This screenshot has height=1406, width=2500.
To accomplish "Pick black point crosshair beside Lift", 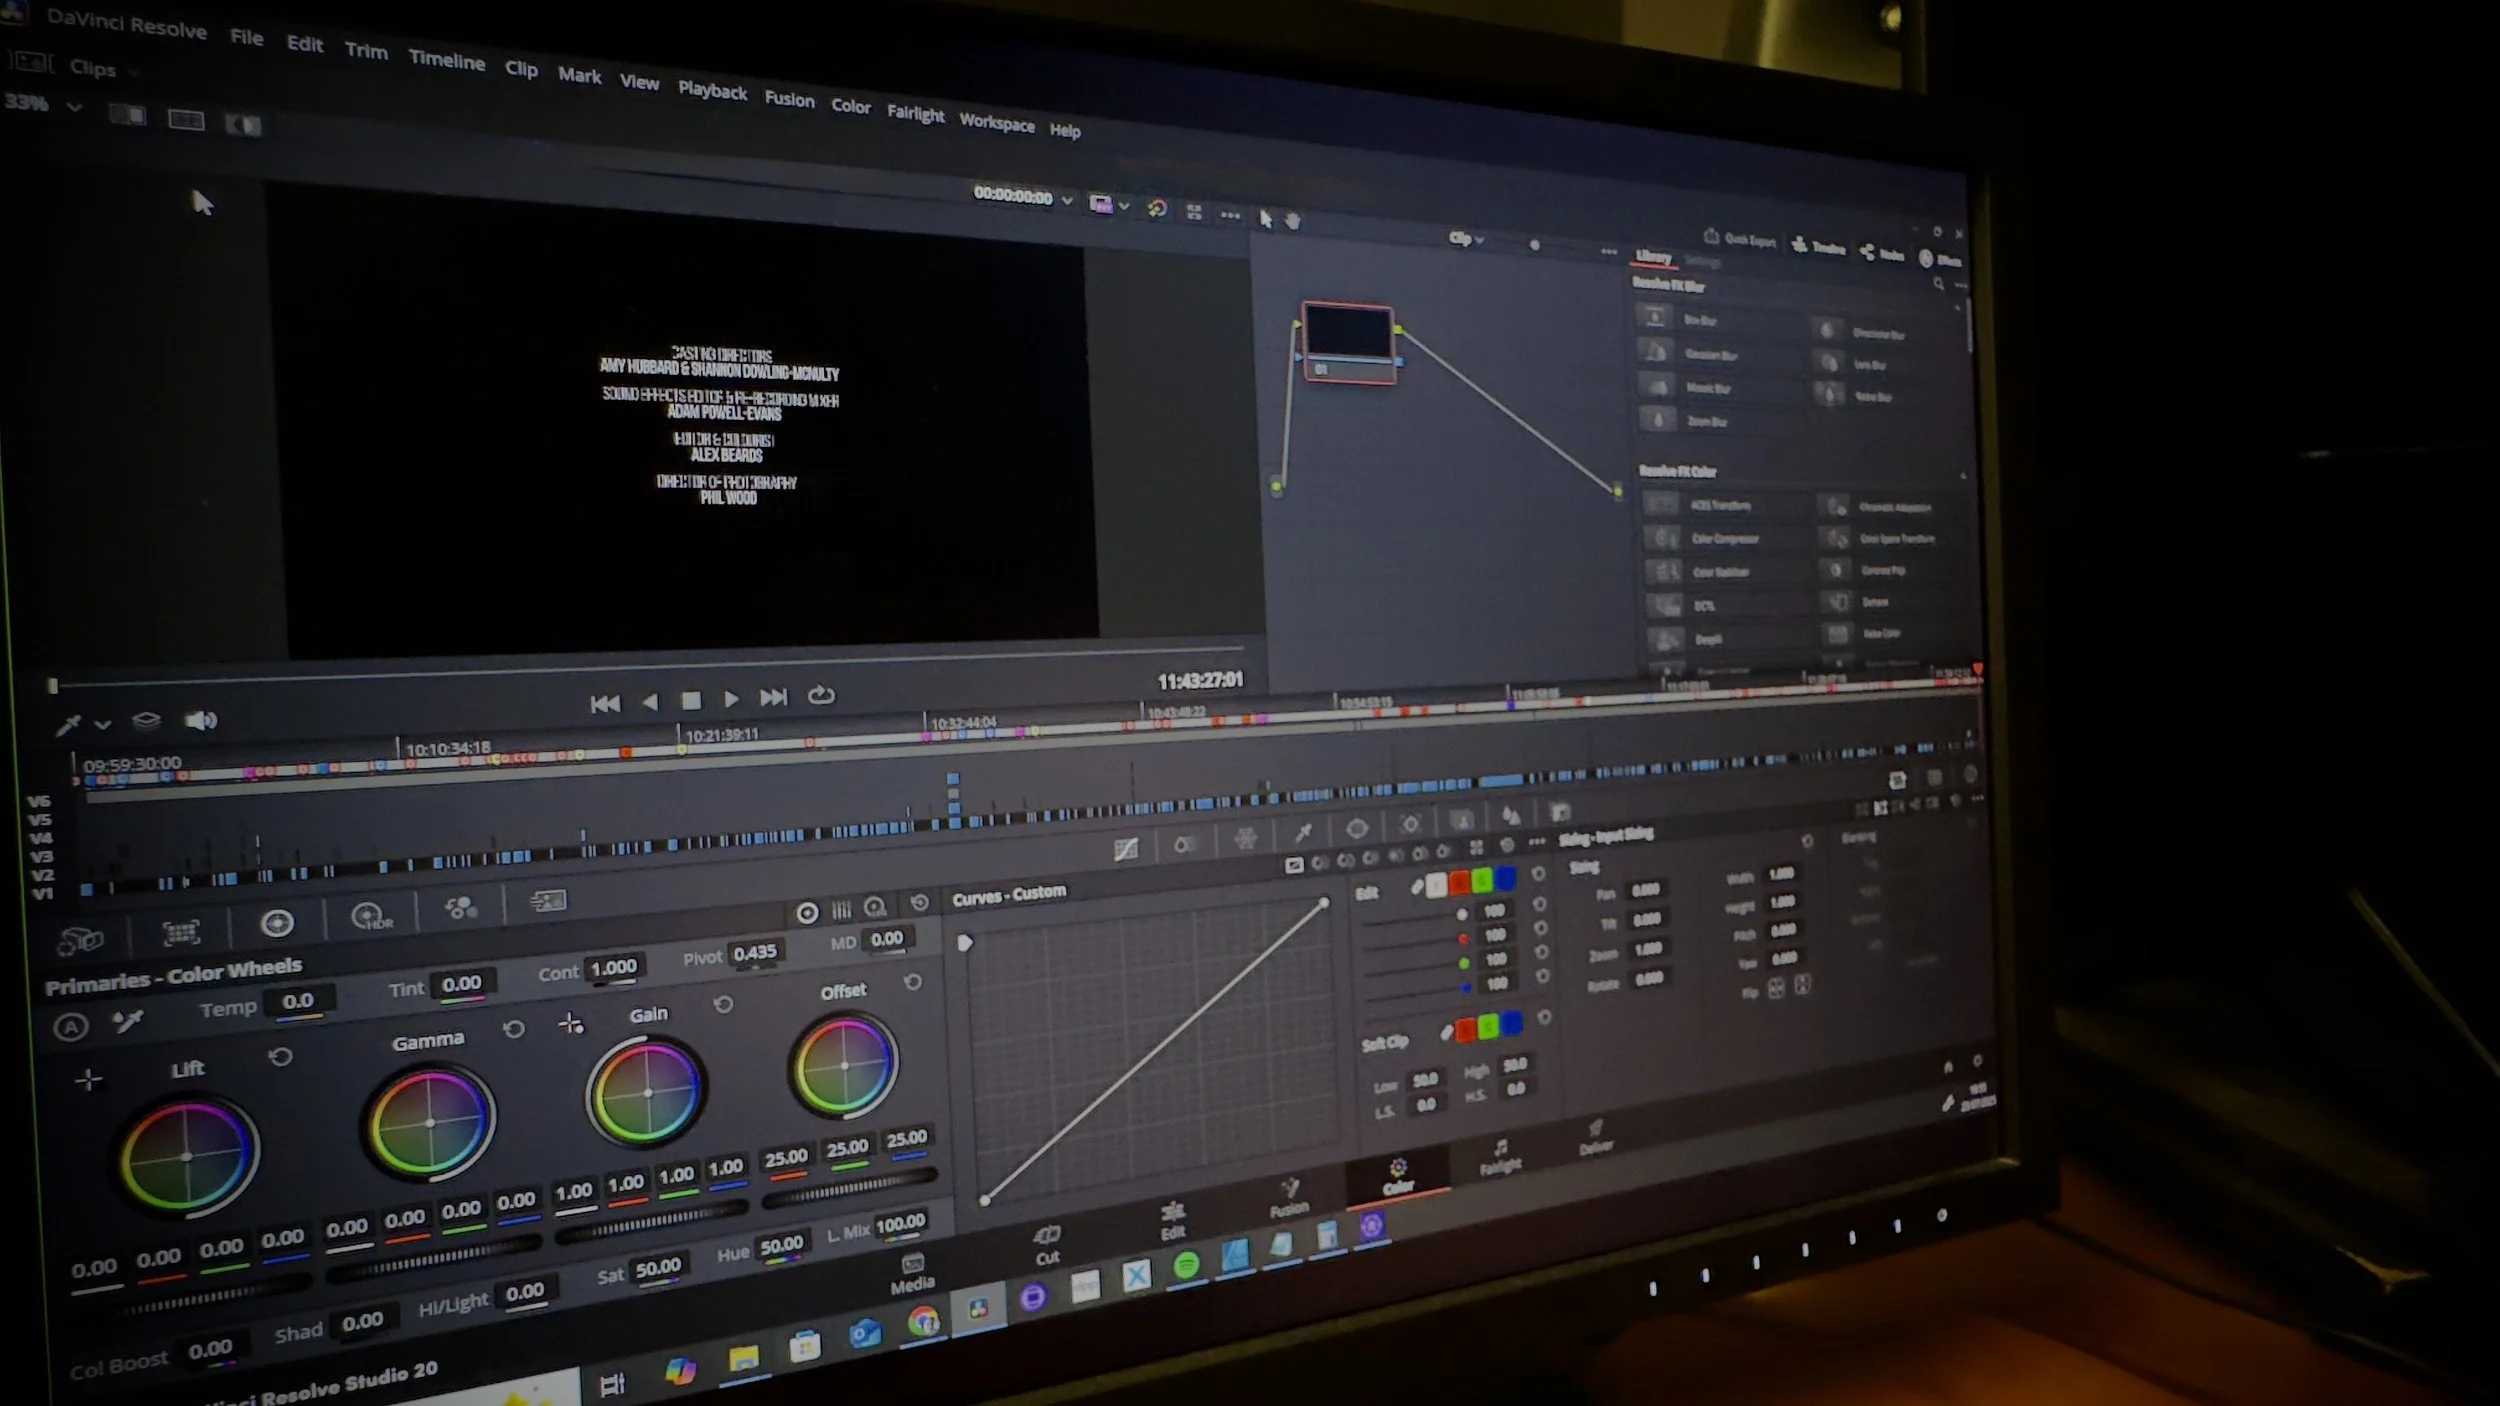I will pyautogui.click(x=89, y=1080).
